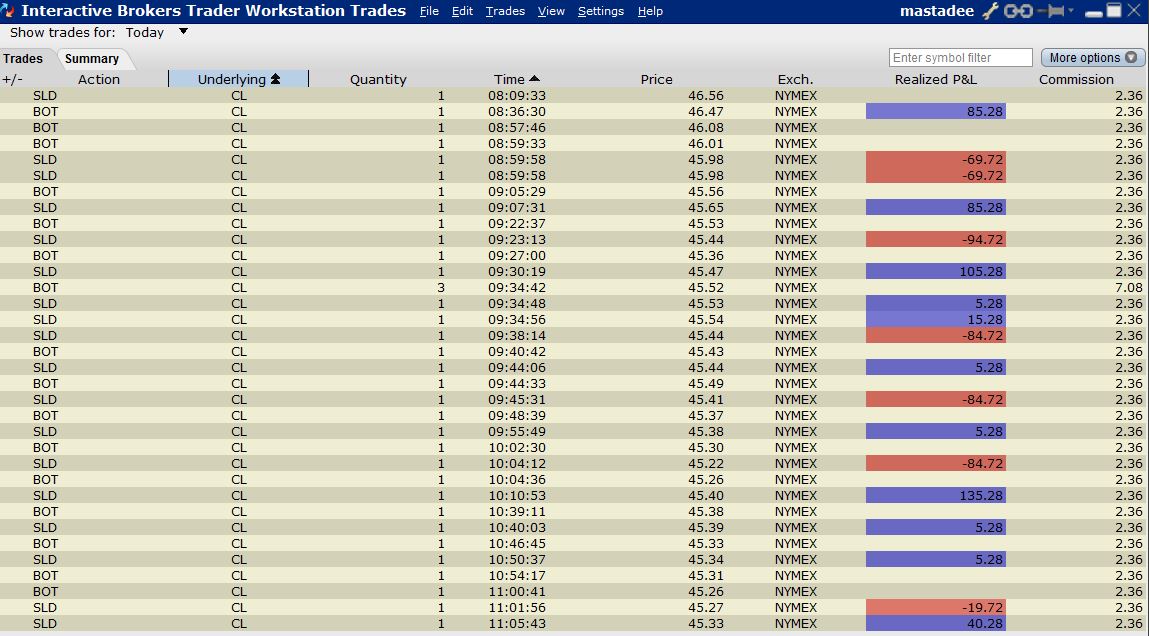Click the 105.28 realized P&L cell
The image size is (1149, 636).
pos(936,271)
